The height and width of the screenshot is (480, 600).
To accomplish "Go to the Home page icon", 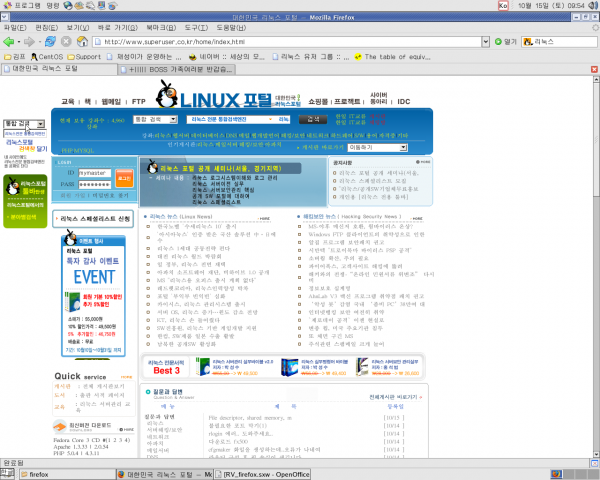I will tap(82, 41).
